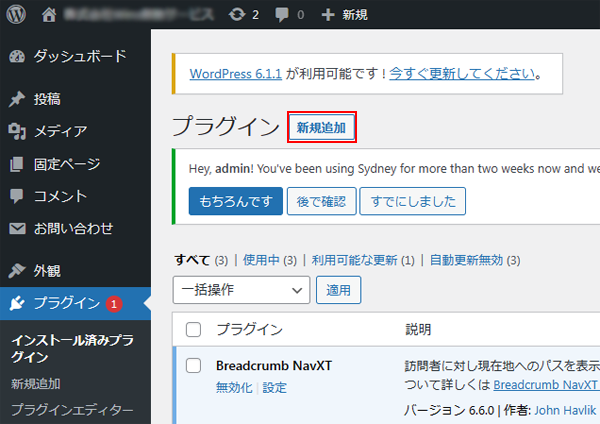600x424 pixels.
Task: Click 適用 button
Action: (338, 290)
